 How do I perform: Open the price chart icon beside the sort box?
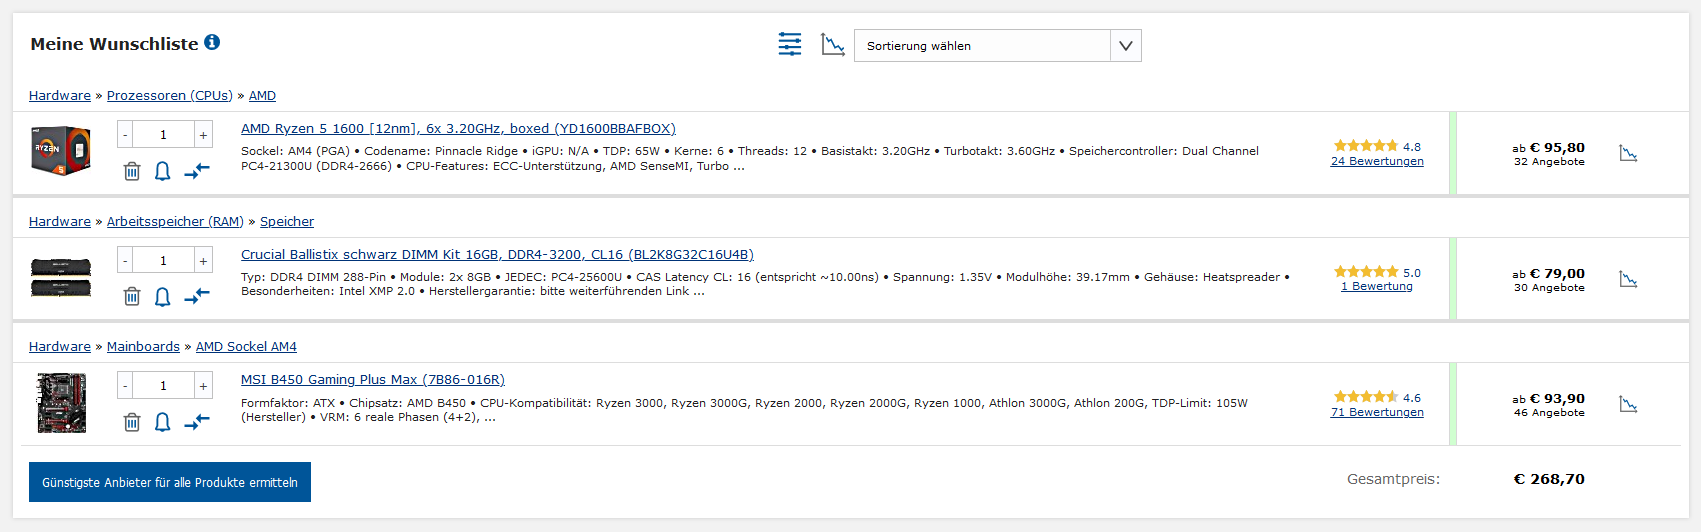(x=833, y=44)
